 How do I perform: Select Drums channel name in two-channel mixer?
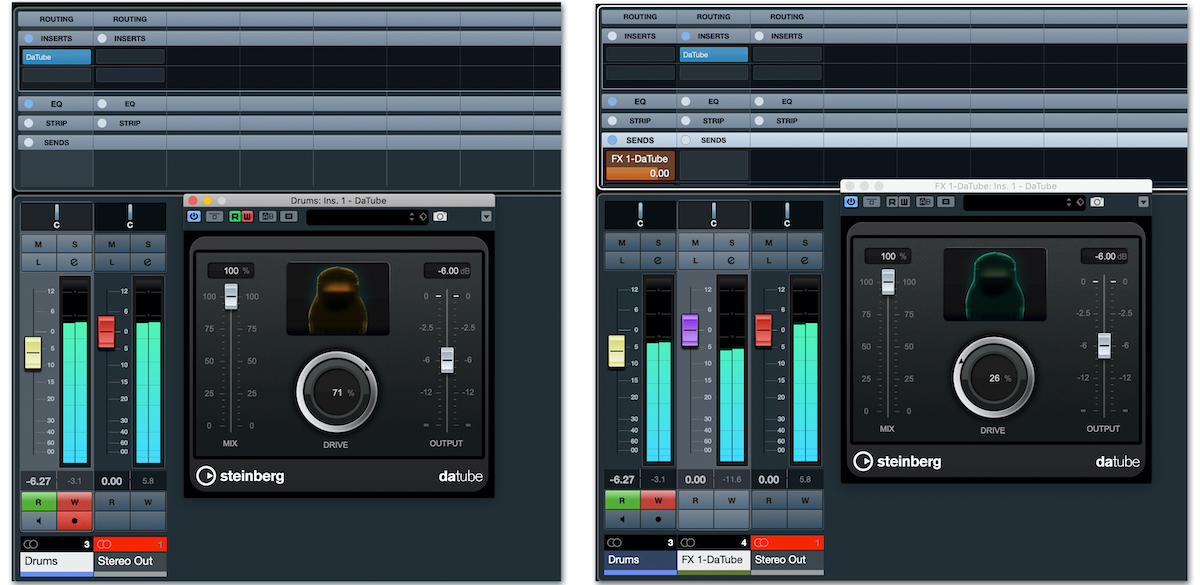coord(56,561)
